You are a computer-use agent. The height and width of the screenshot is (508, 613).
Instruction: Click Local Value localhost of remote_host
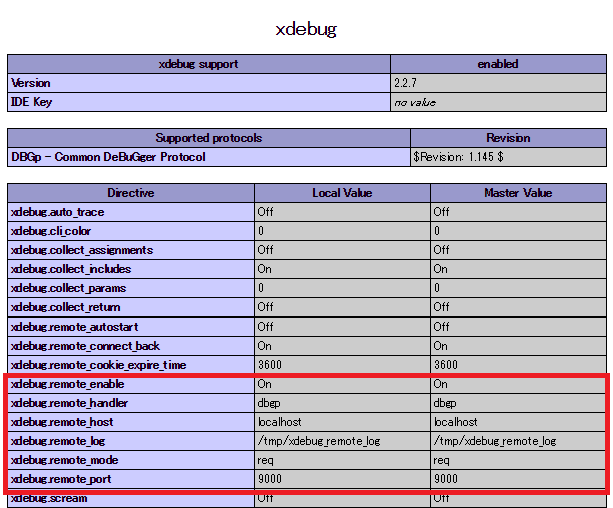click(x=342, y=422)
